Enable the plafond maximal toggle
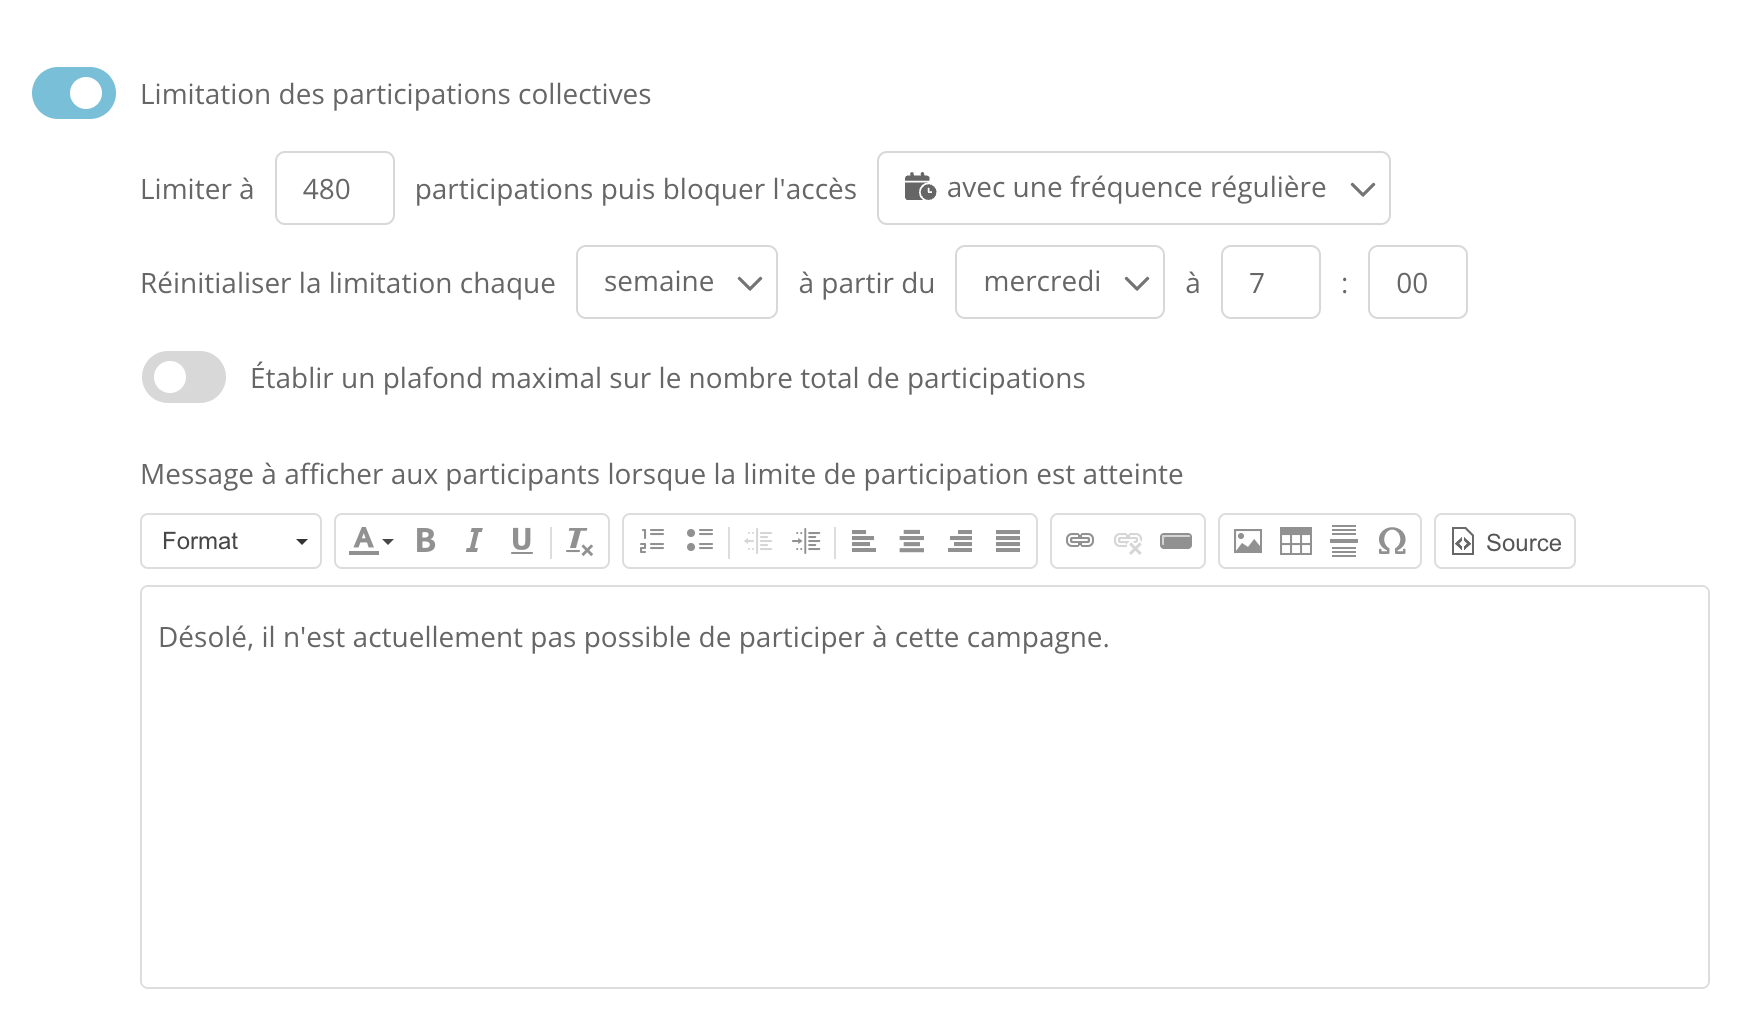The width and height of the screenshot is (1754, 1018). pyautogui.click(x=183, y=377)
